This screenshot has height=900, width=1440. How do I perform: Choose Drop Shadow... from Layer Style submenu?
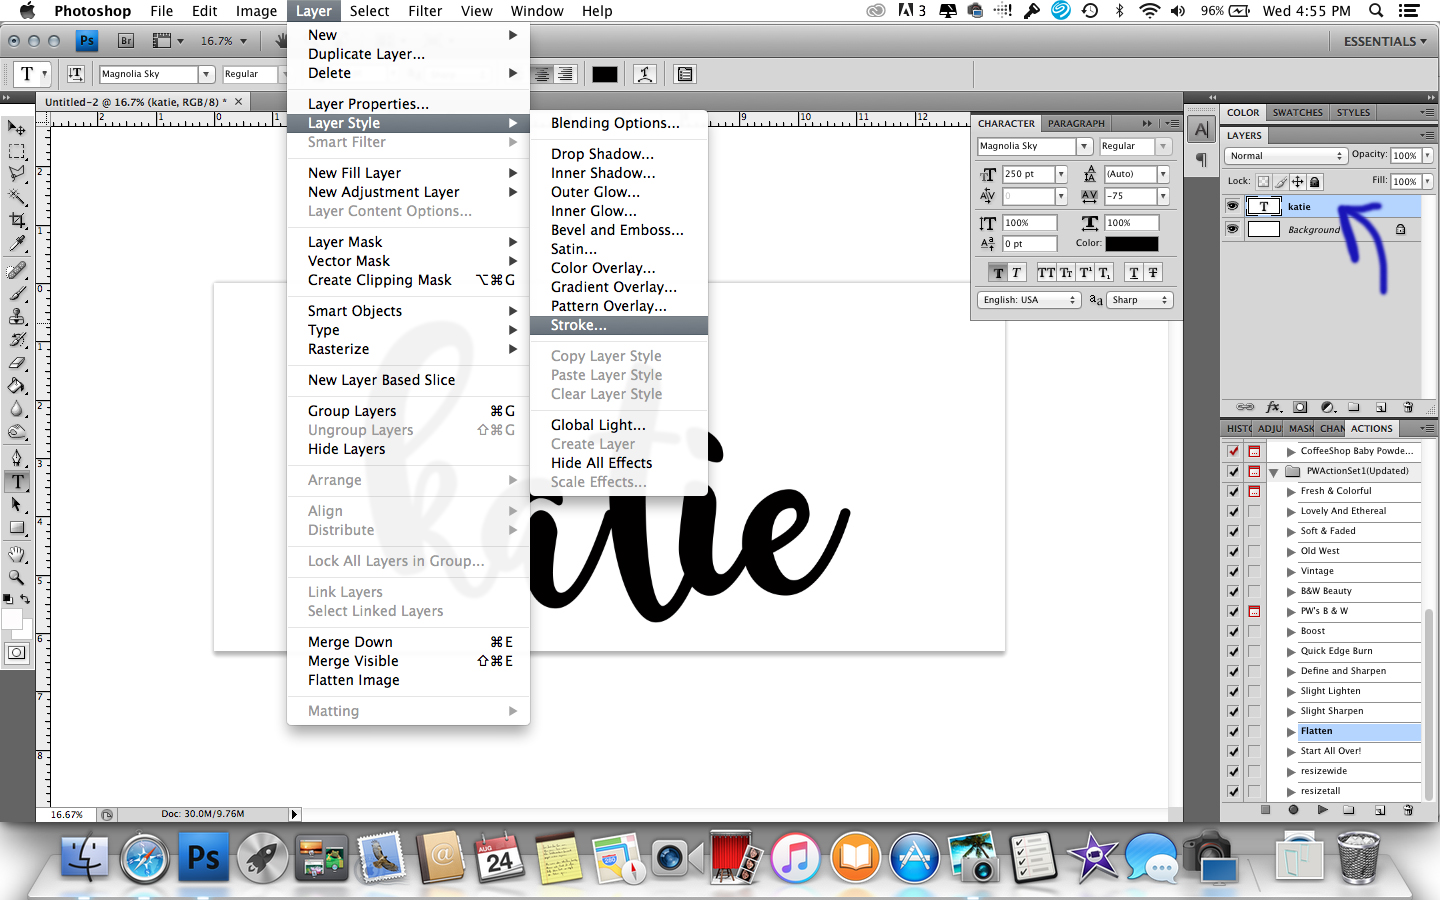tap(619, 154)
